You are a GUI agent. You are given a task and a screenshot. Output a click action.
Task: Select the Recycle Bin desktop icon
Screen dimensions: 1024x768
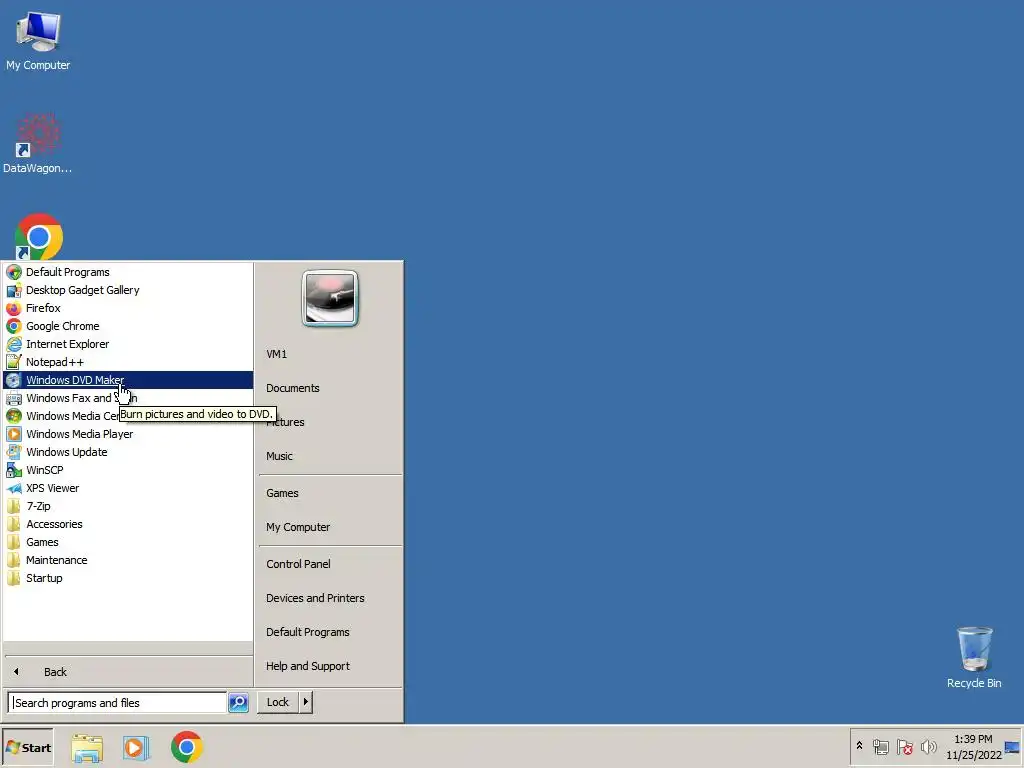click(x=974, y=658)
